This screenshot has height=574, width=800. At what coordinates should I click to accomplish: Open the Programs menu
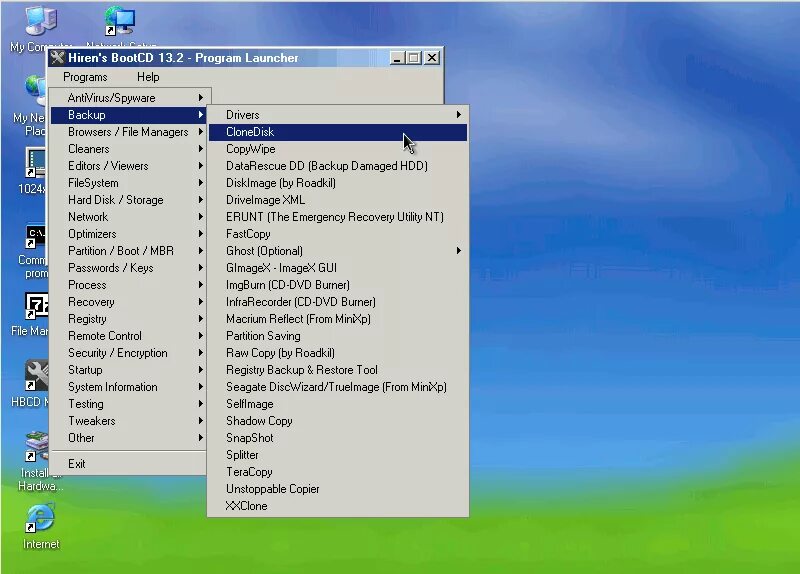coord(85,77)
